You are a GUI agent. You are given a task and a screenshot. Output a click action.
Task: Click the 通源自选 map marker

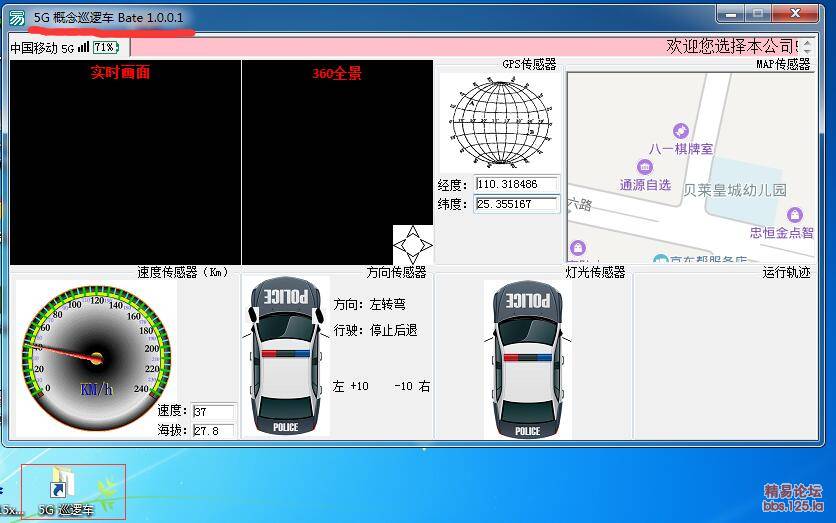[x=645, y=167]
